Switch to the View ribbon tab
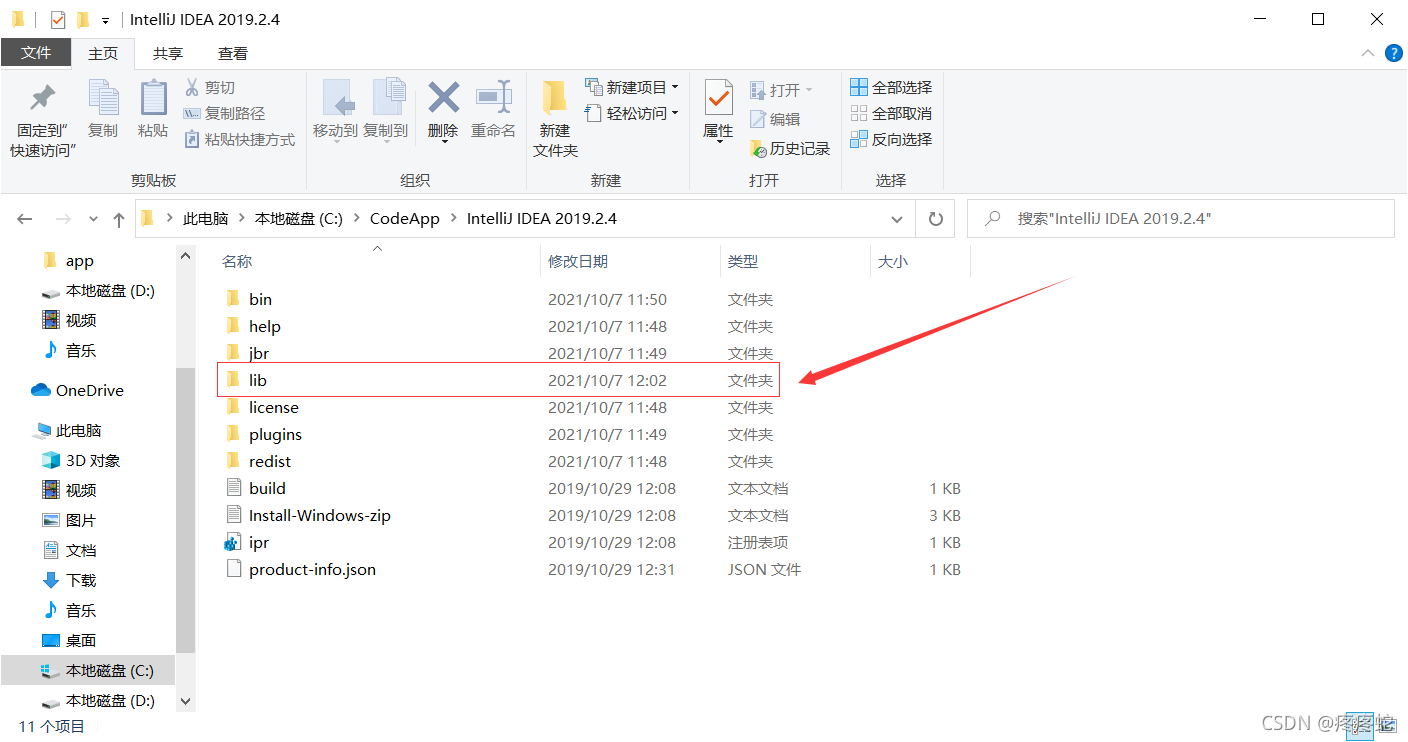 click(233, 53)
